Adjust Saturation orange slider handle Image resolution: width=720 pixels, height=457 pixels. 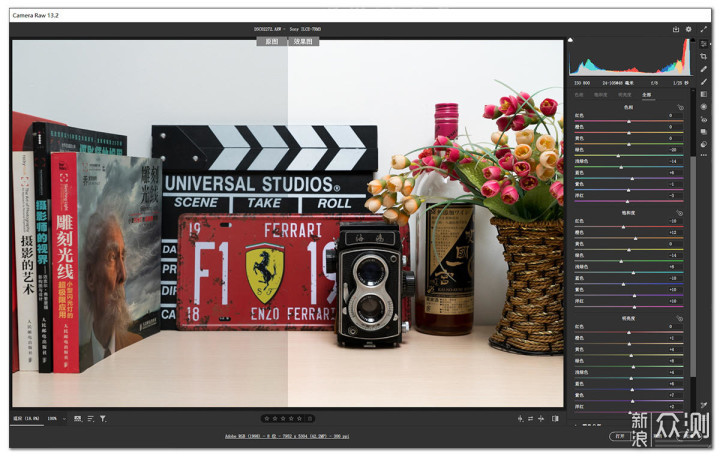point(636,238)
